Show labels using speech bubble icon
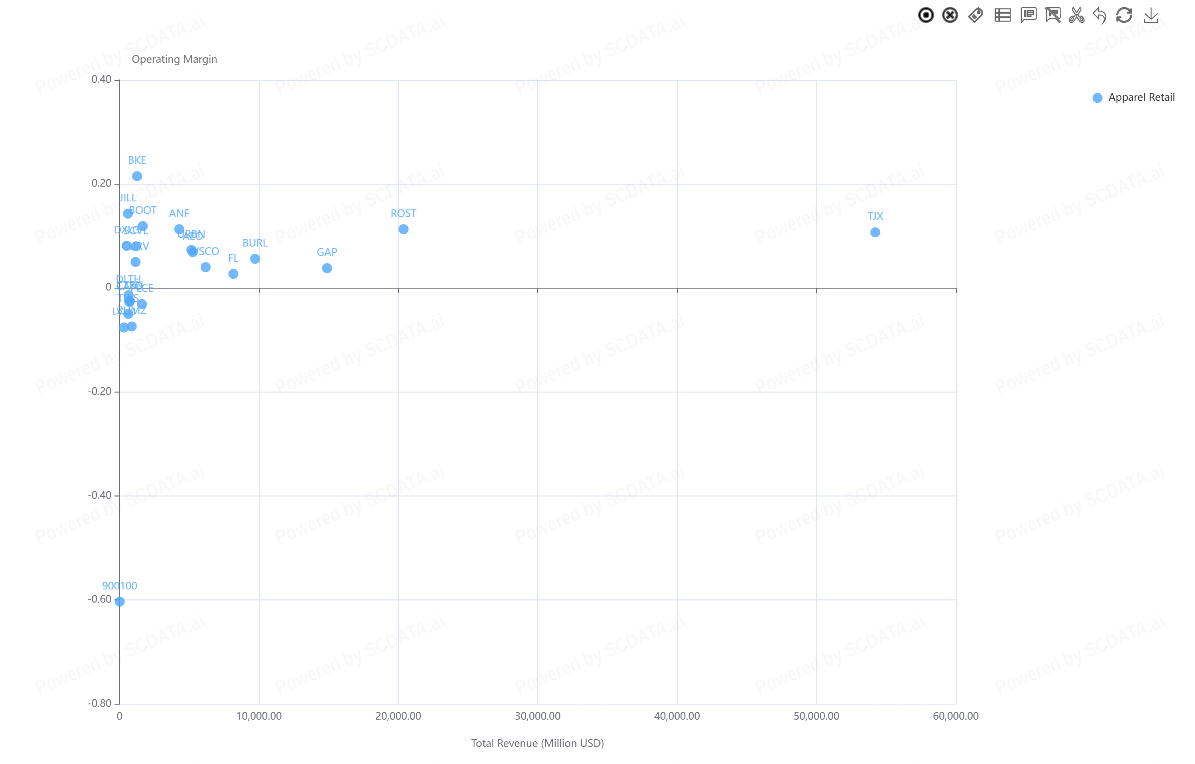 1028,15
